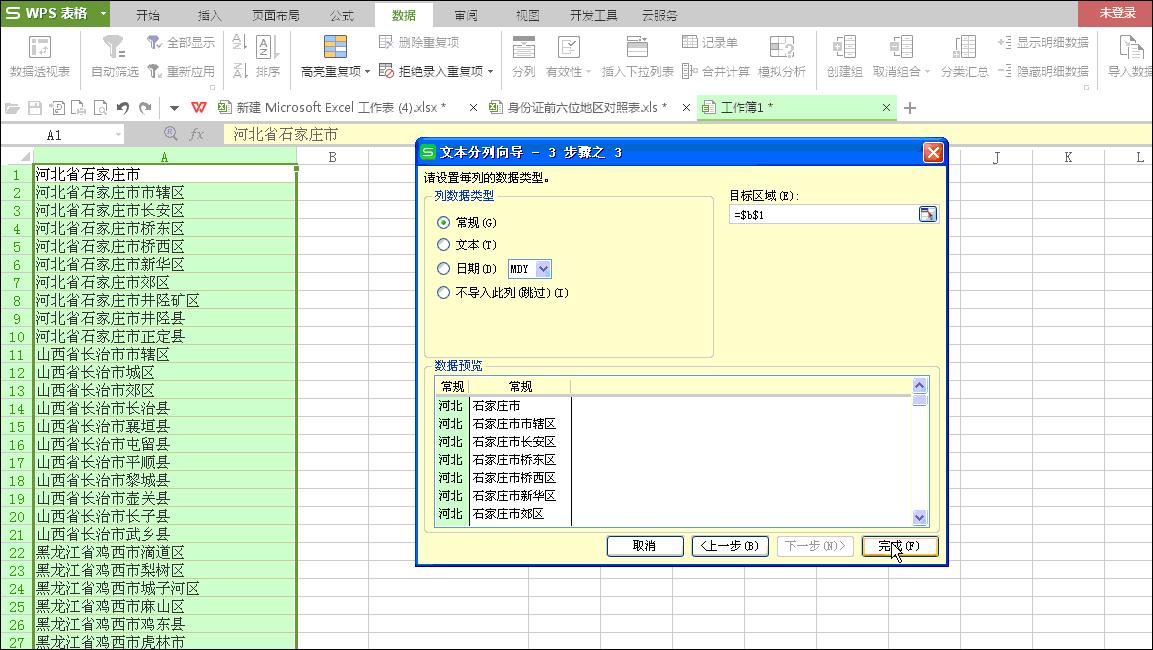
Task: Select the 日期 (Date) radio button
Action: (x=443, y=269)
